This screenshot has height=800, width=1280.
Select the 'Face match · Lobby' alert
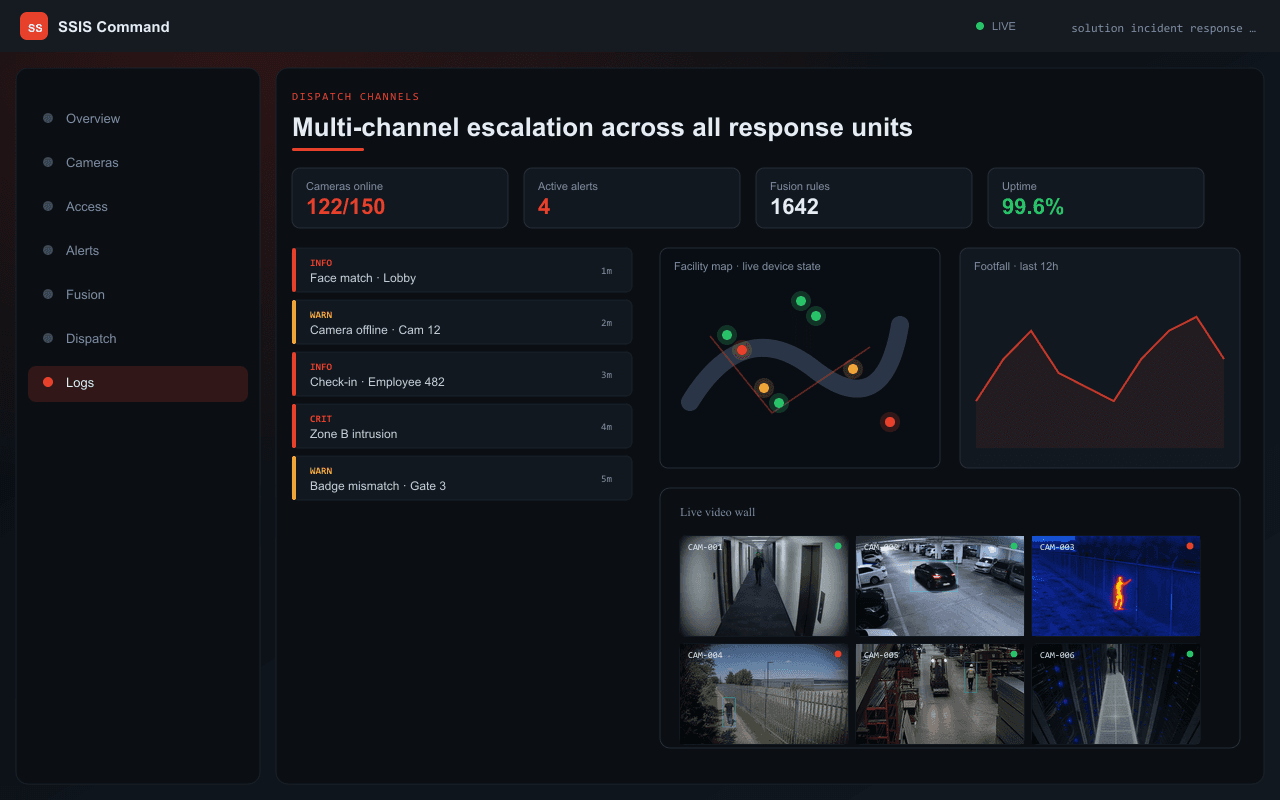click(462, 270)
